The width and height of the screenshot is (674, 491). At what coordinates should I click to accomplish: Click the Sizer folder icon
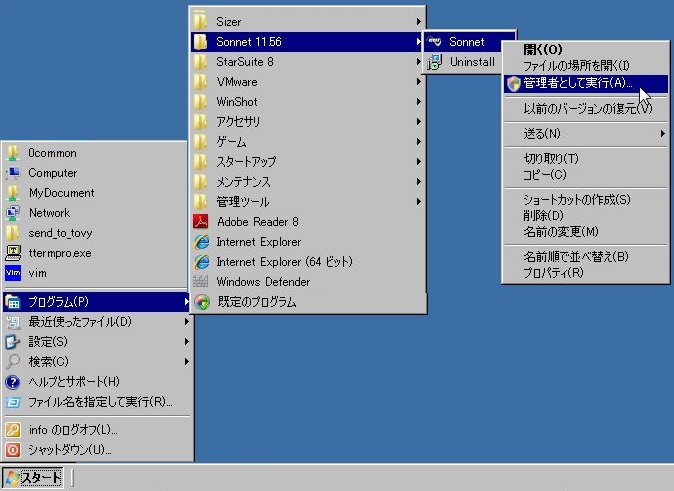(200, 21)
